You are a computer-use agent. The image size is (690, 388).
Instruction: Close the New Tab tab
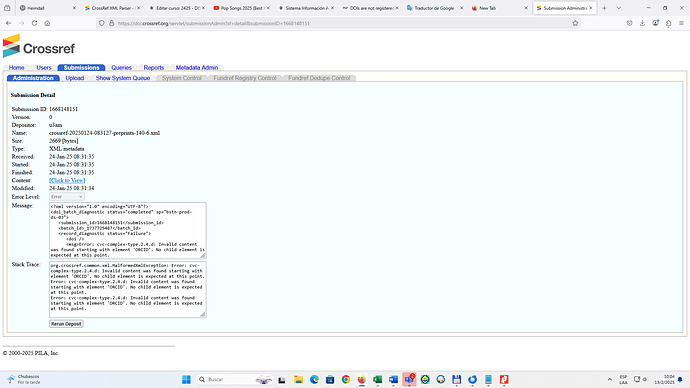pyautogui.click(x=526, y=8)
